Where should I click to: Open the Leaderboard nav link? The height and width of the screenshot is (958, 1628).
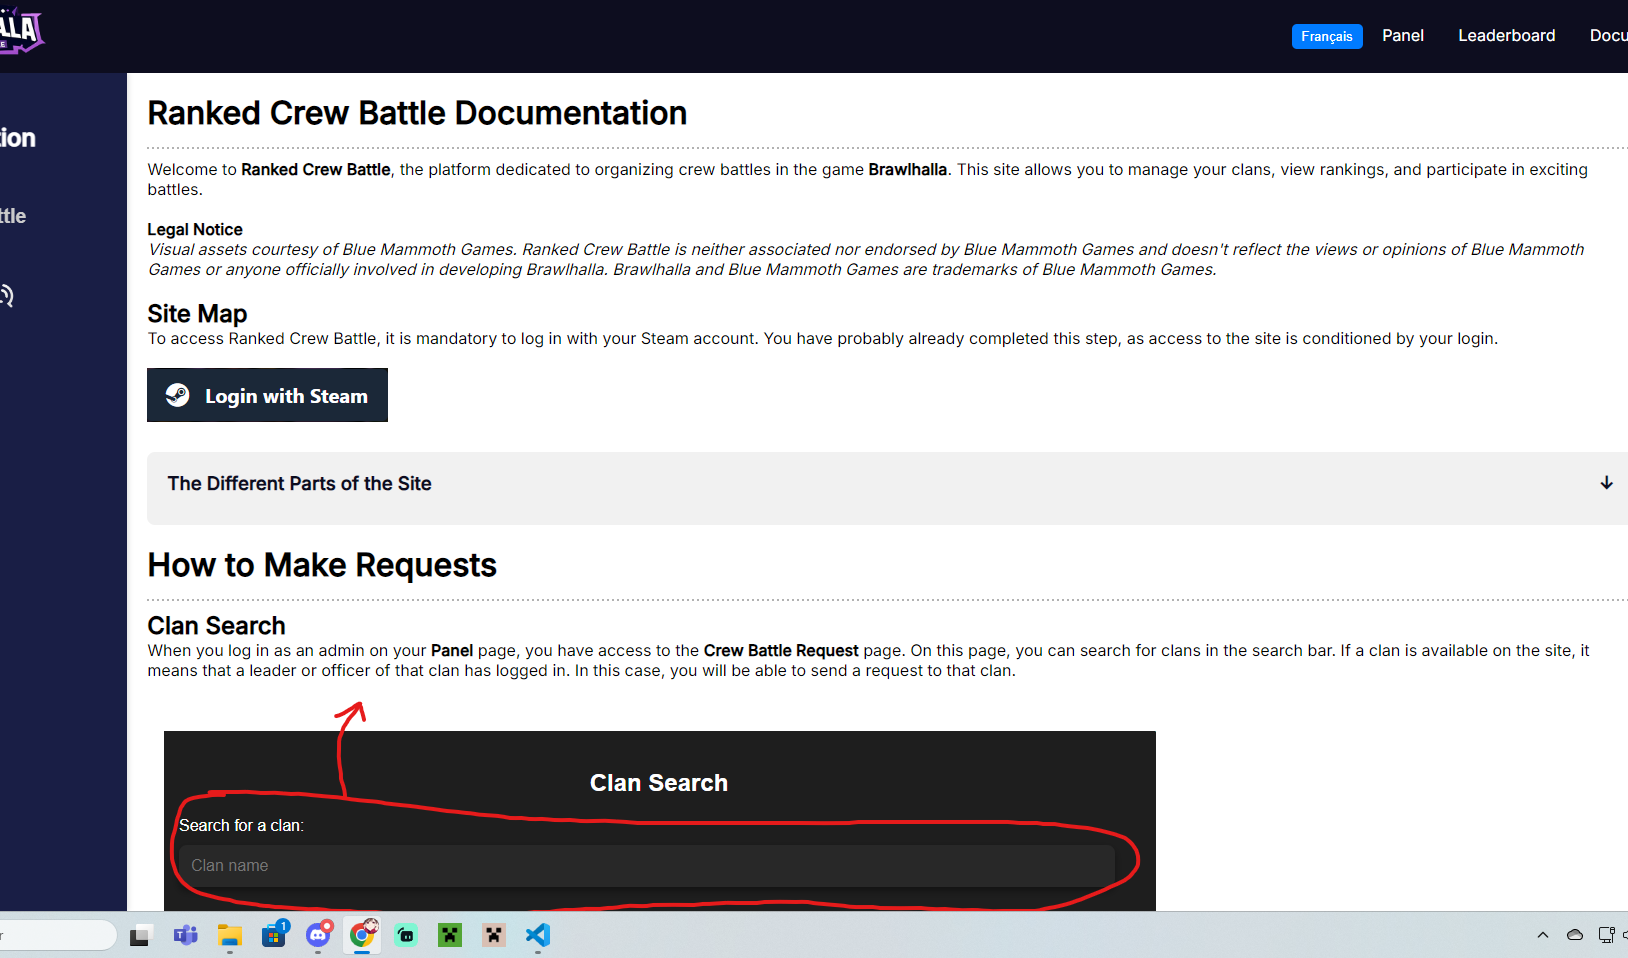pos(1507,35)
